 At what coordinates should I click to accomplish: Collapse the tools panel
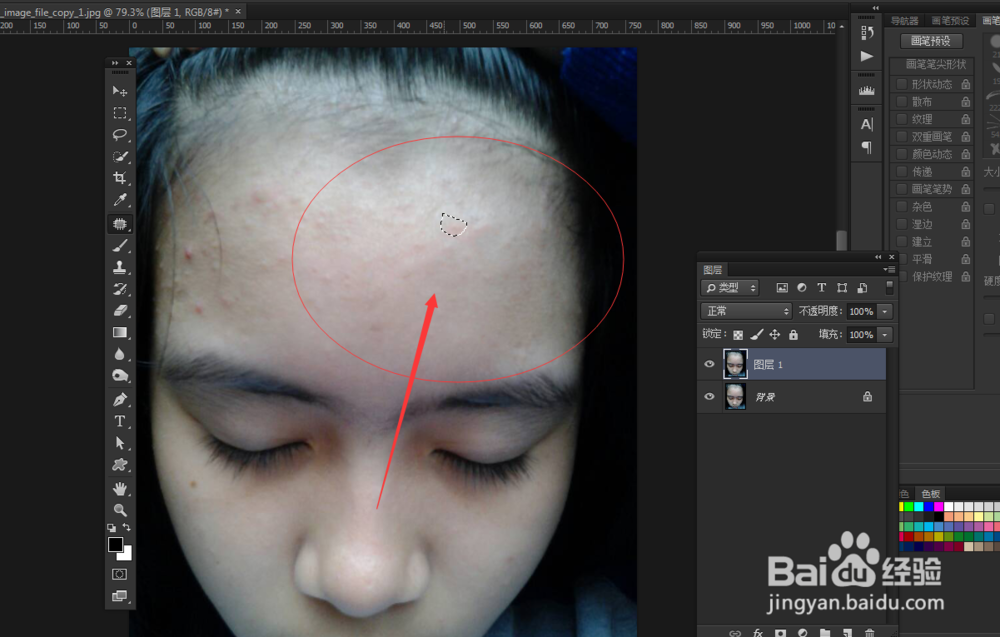[115, 63]
